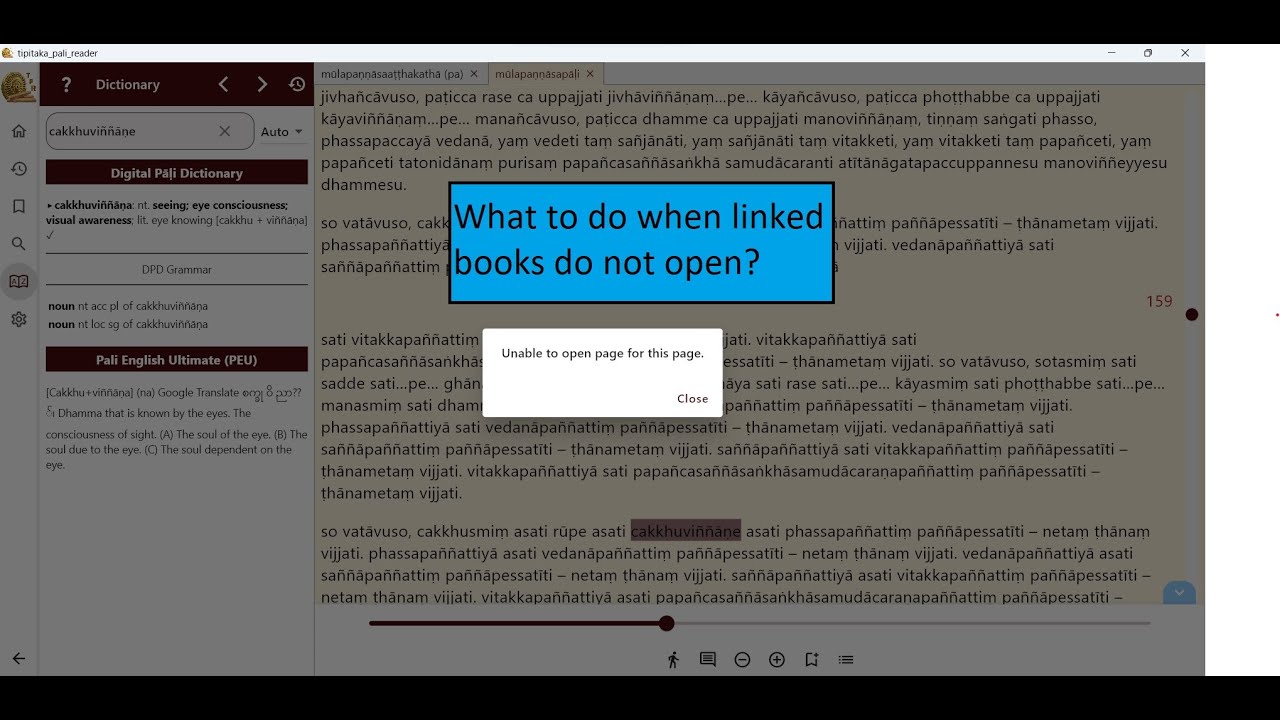This screenshot has width=1280, height=720.
Task: Open the Home page from the sidebar
Action: [x=18, y=131]
